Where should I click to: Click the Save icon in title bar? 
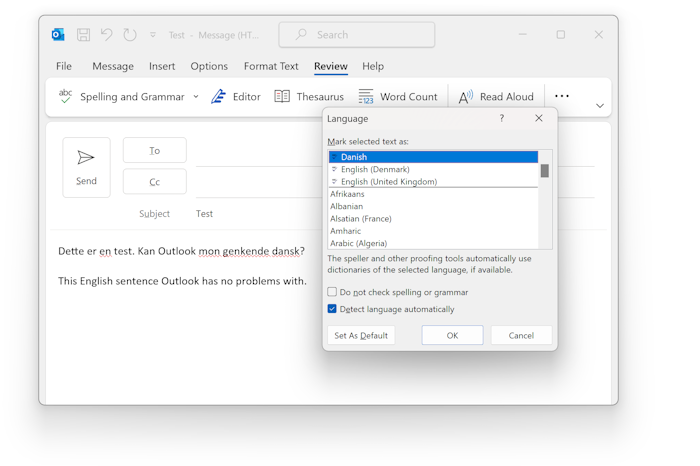83,35
